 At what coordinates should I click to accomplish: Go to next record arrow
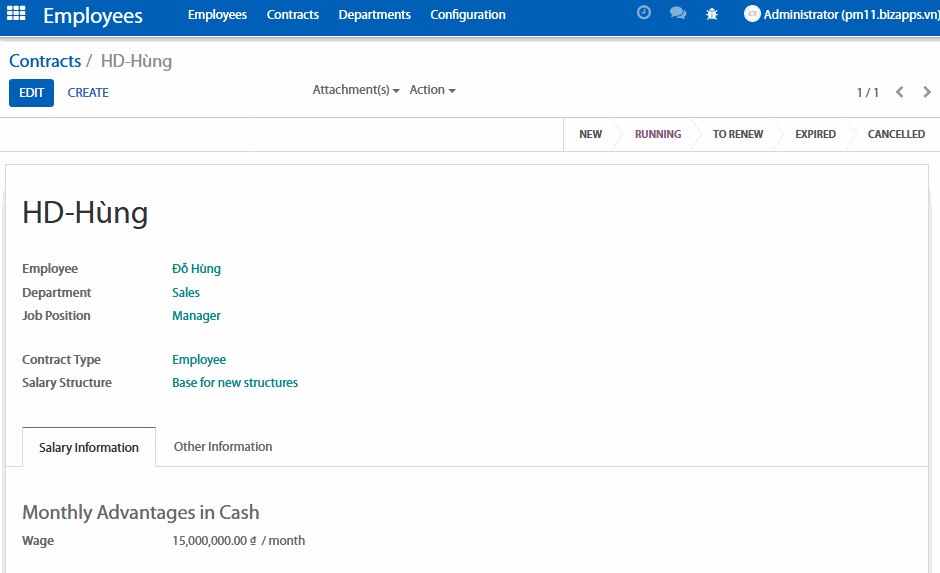926,92
